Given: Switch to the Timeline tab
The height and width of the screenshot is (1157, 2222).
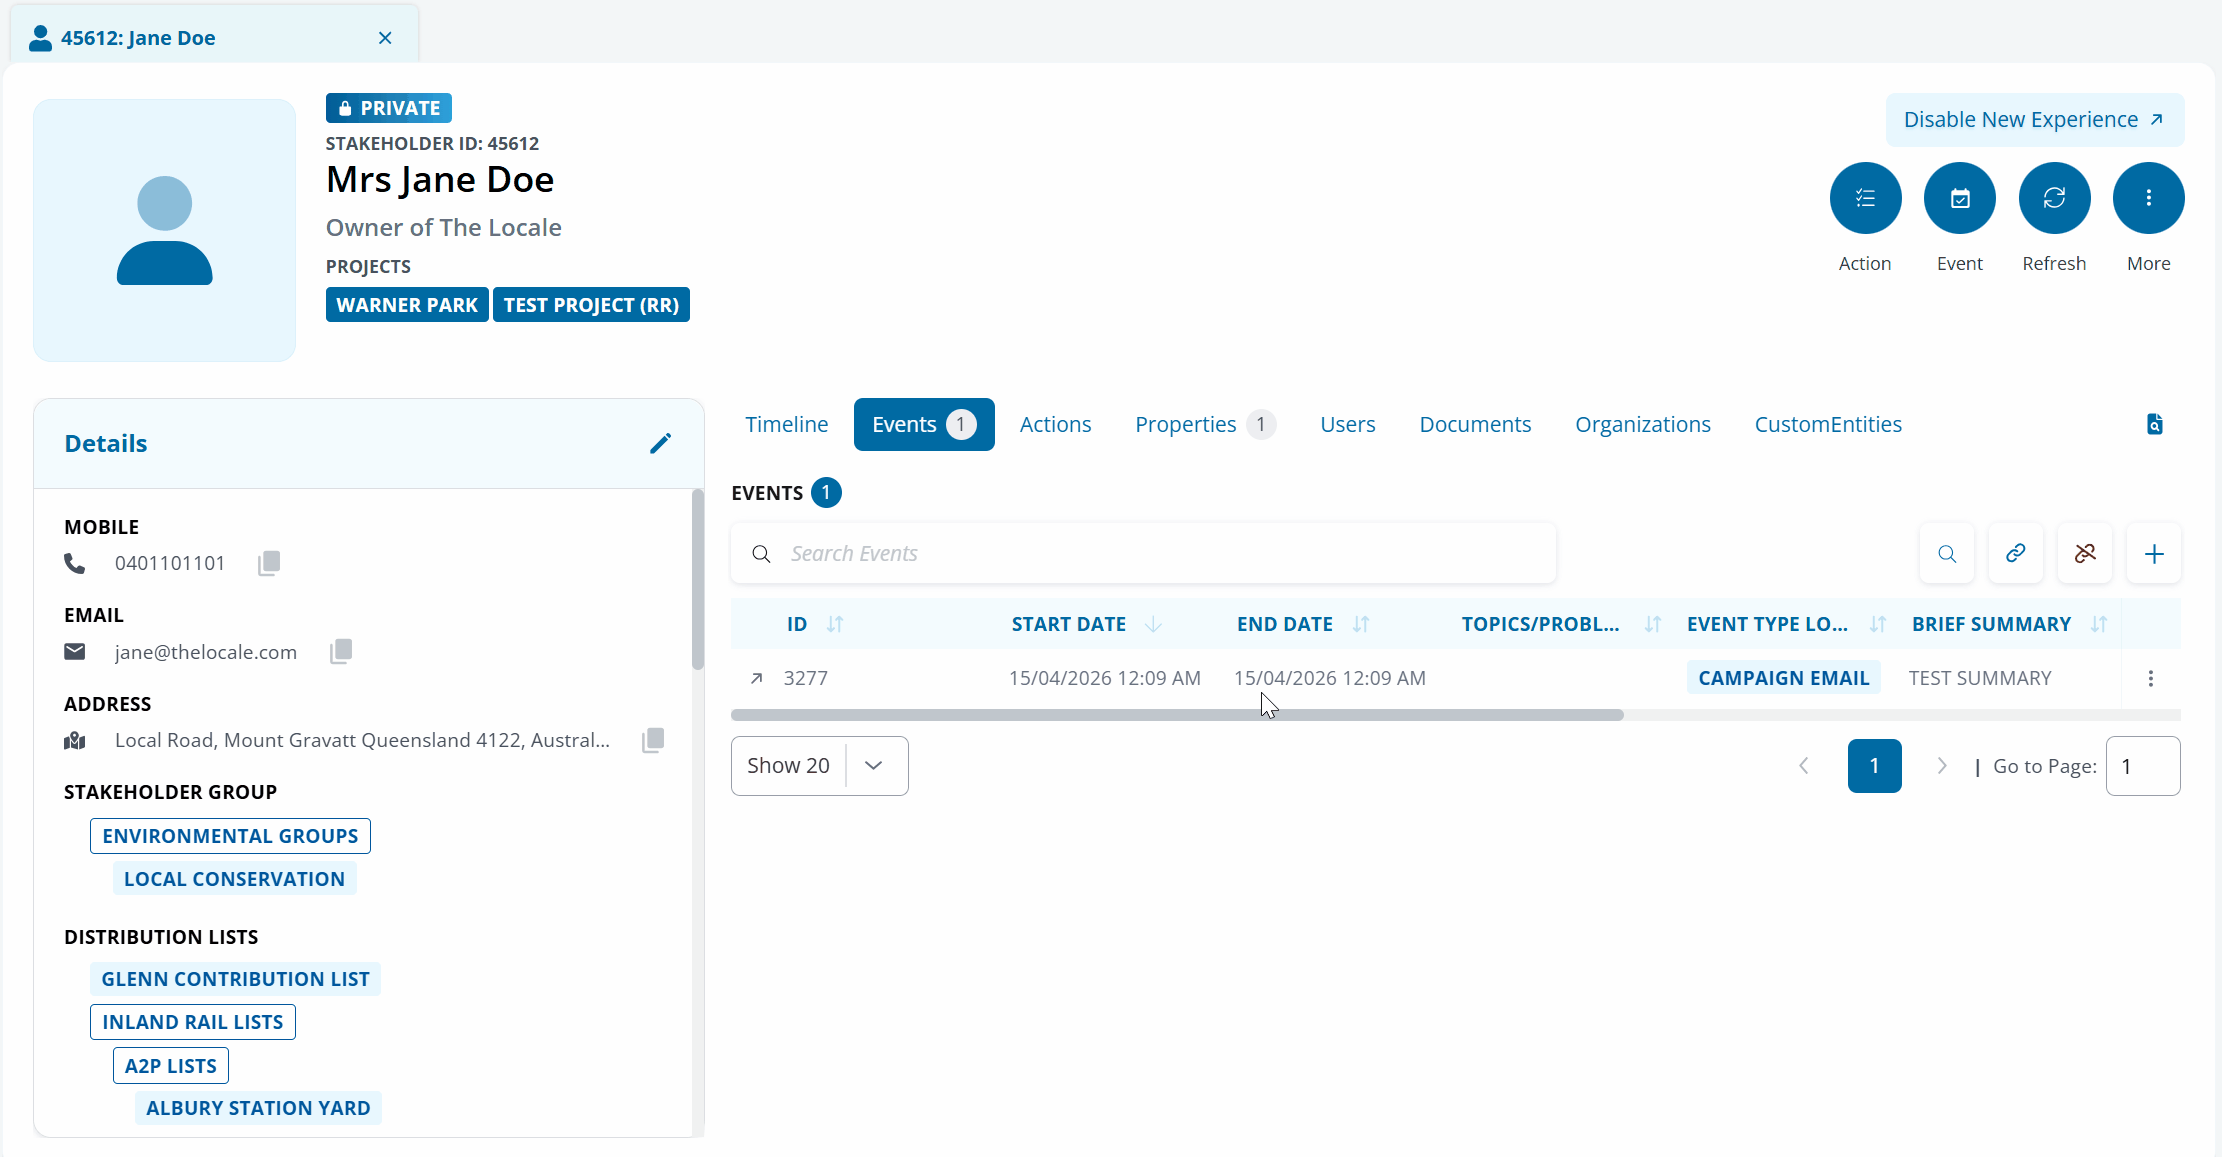Looking at the screenshot, I should tap(786, 424).
